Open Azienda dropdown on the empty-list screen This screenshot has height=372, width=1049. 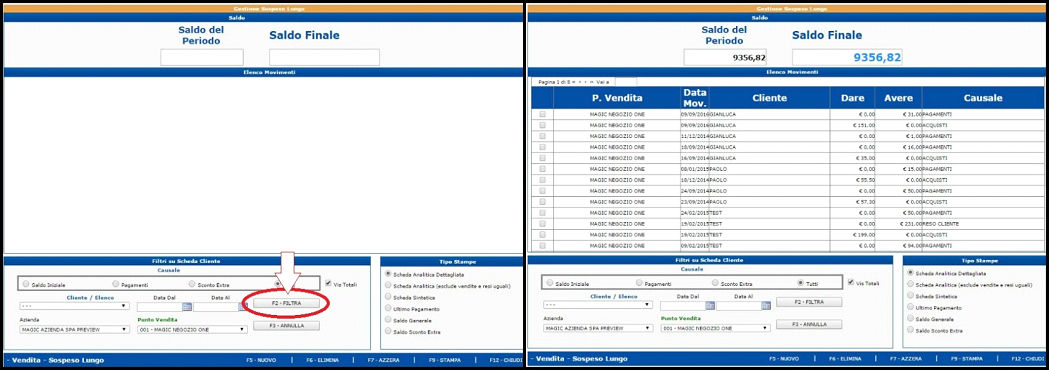pyautogui.click(x=74, y=329)
